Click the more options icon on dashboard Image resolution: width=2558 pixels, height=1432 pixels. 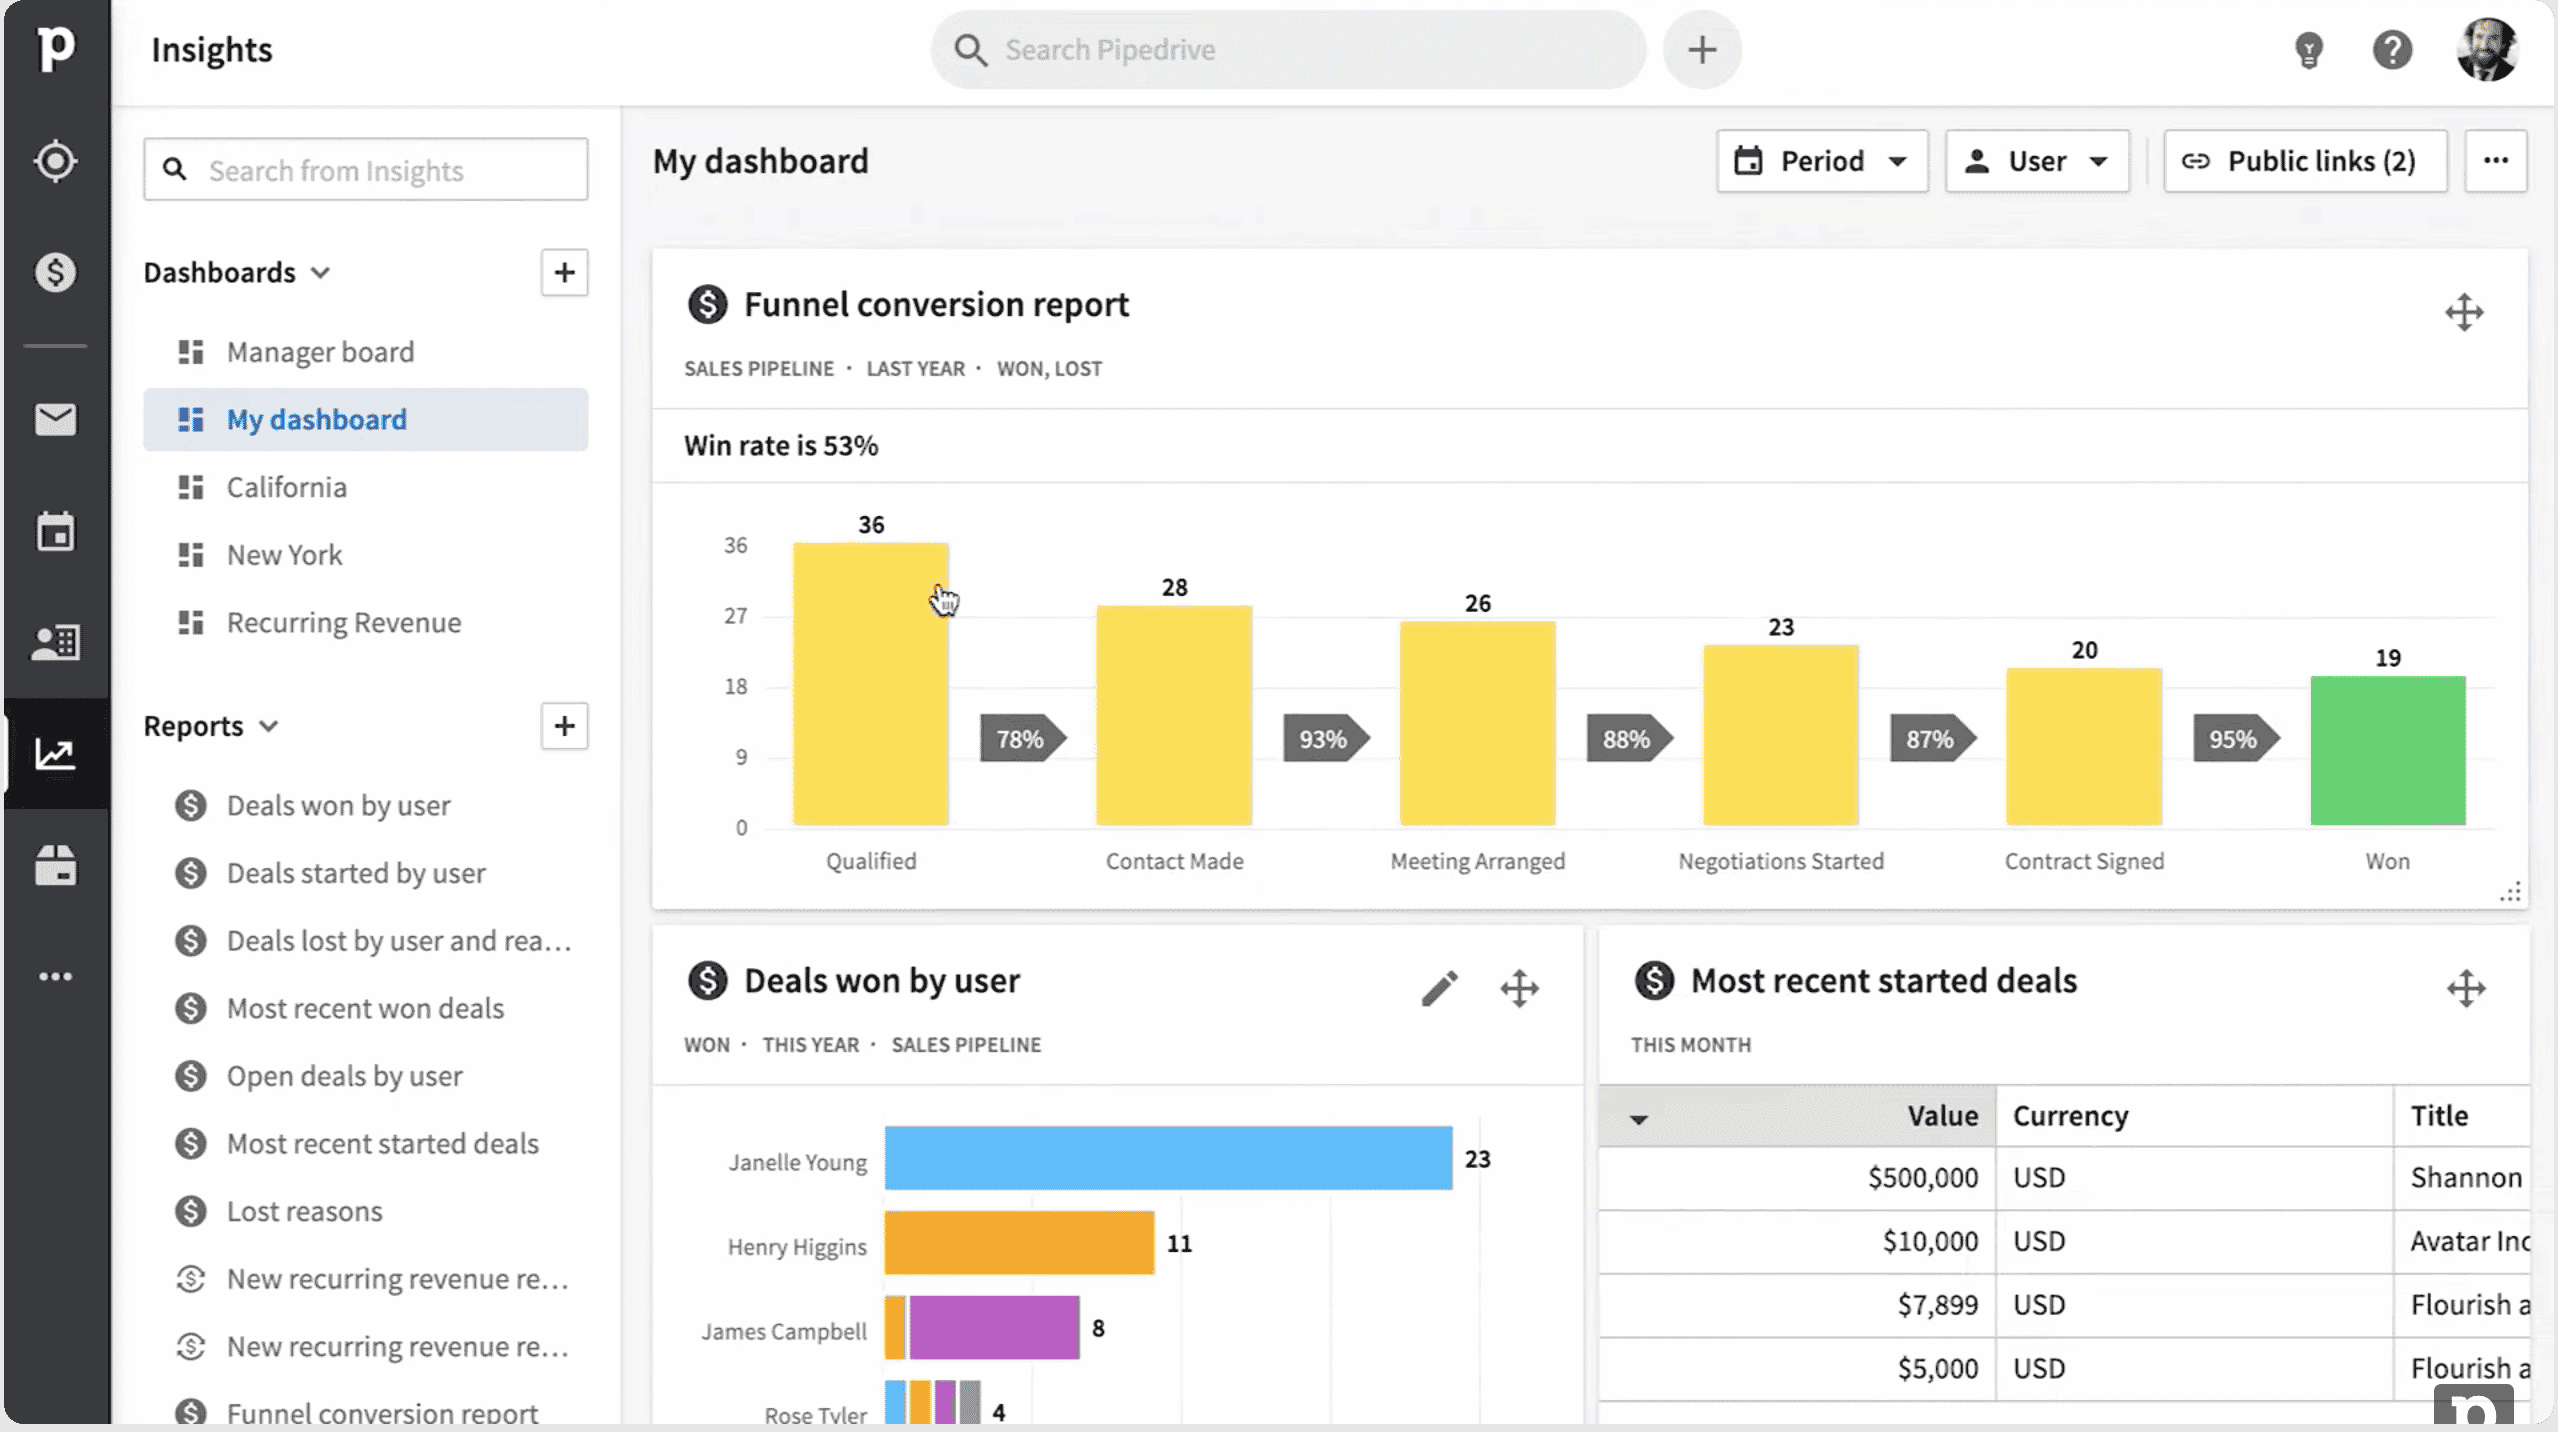[2497, 160]
